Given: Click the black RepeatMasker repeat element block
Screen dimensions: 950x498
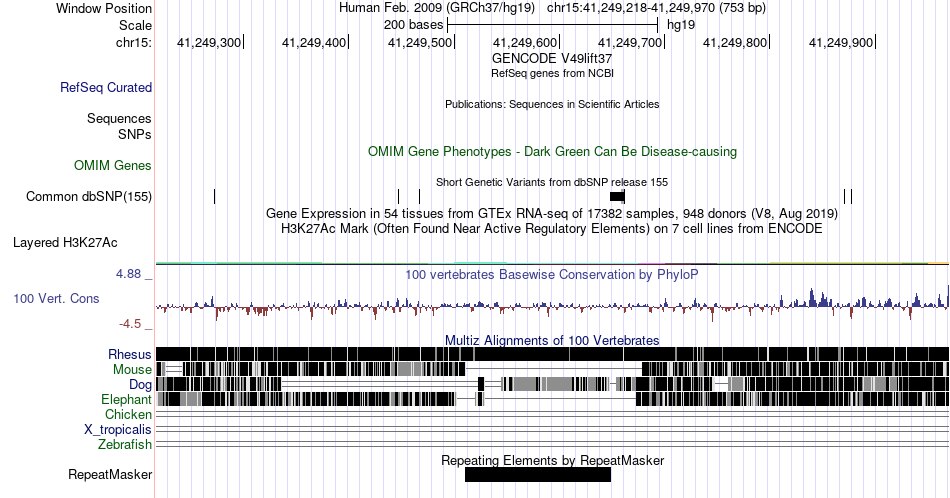Looking at the screenshot, I should click(538, 474).
